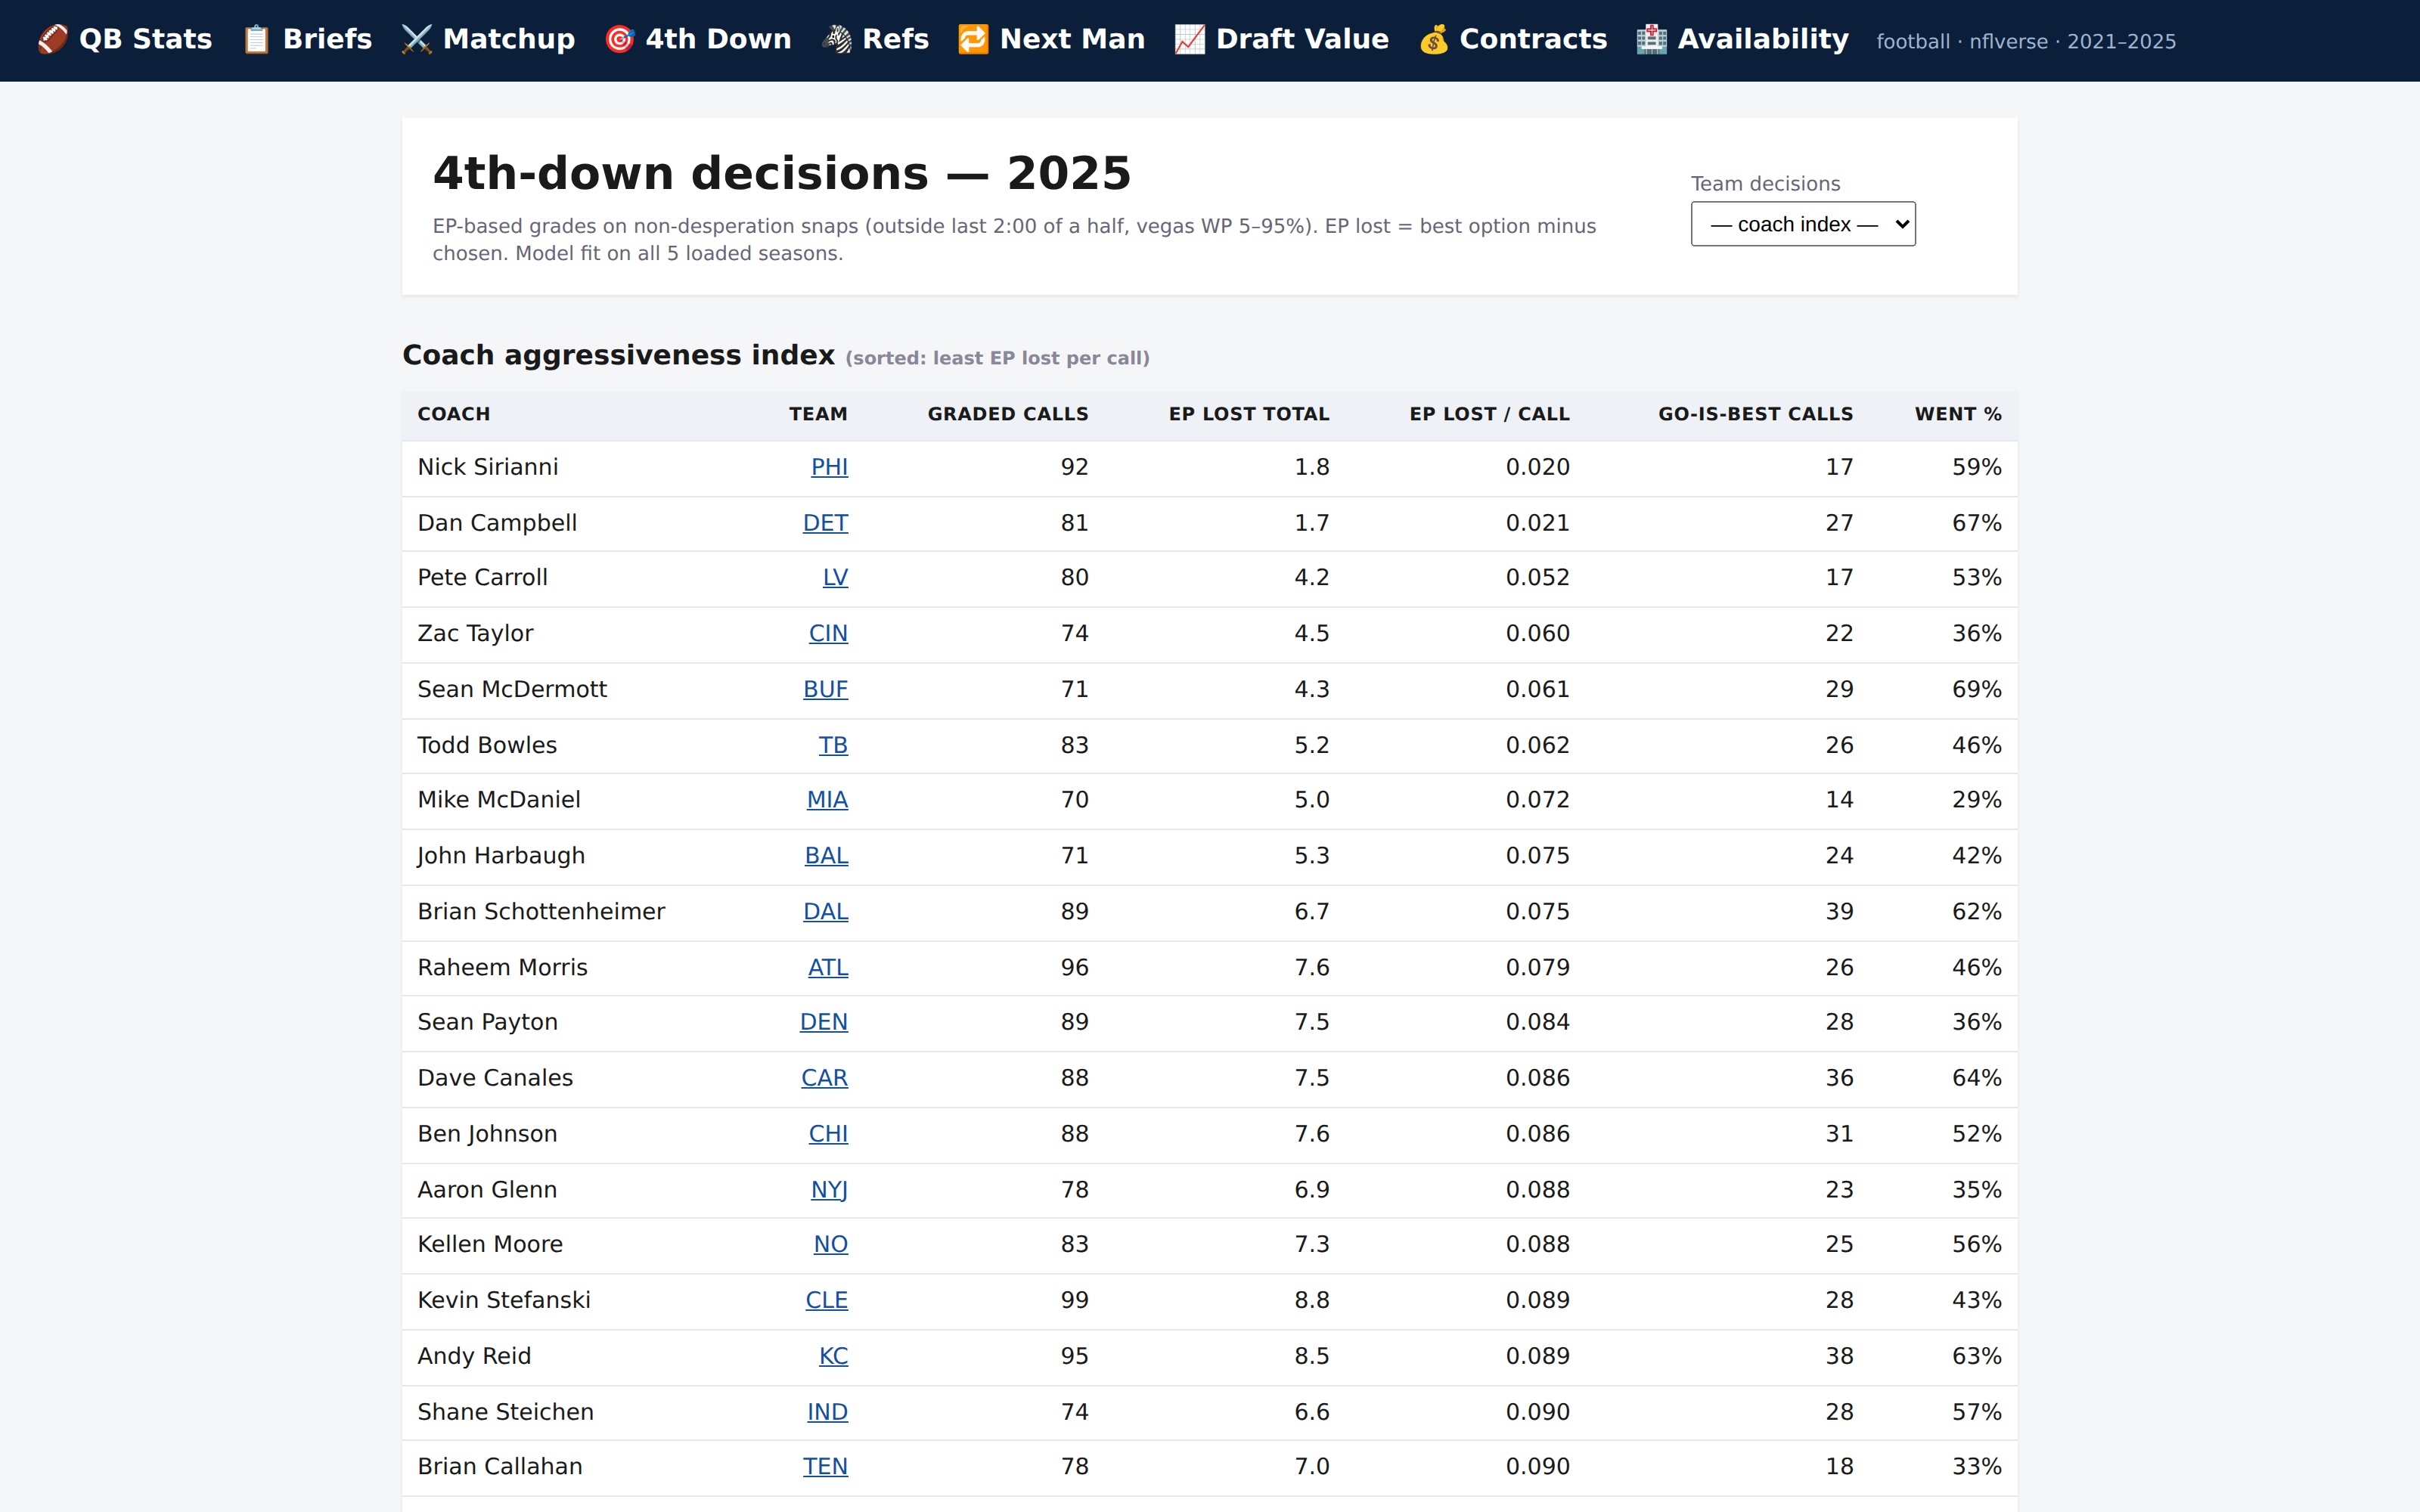Image resolution: width=2420 pixels, height=1512 pixels.
Task: Click the KC team link
Action: 833,1356
